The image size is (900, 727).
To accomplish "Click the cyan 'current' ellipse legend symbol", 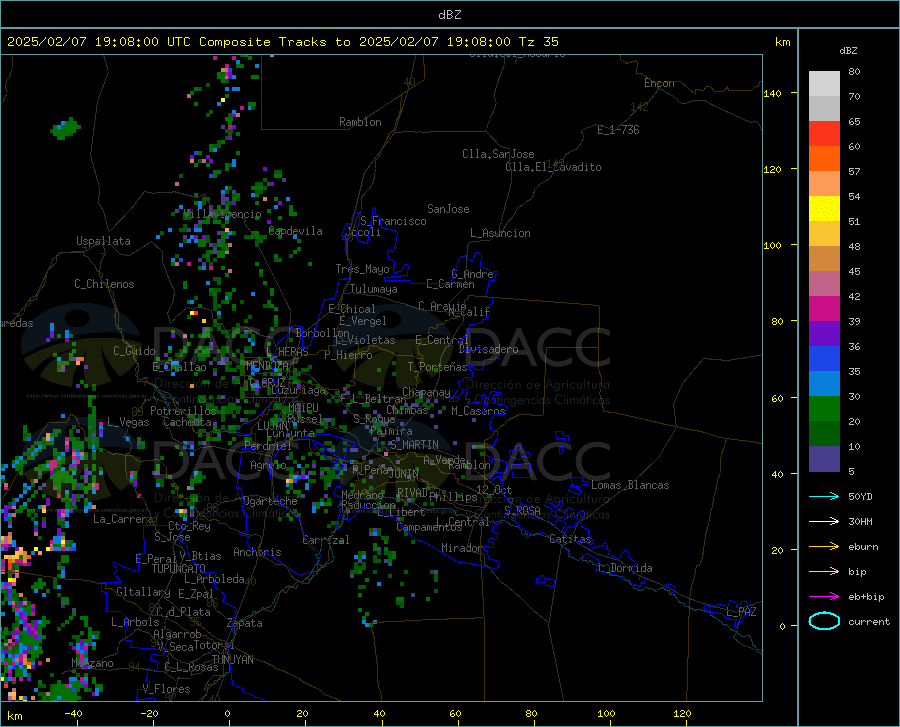I will point(824,621).
